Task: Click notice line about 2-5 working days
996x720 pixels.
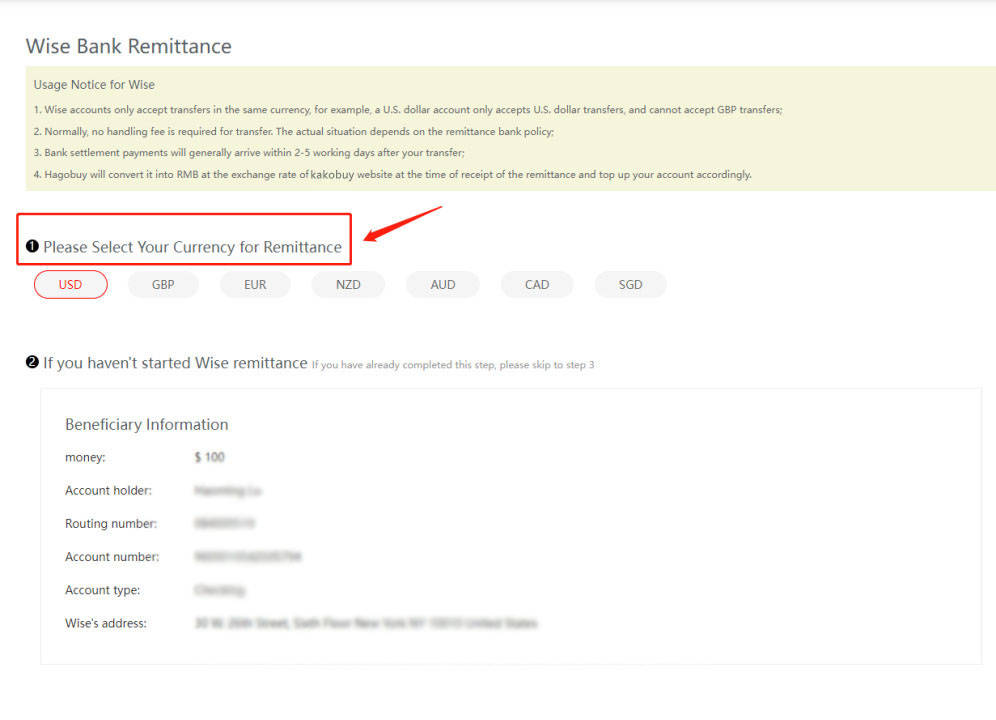Action: (x=249, y=153)
